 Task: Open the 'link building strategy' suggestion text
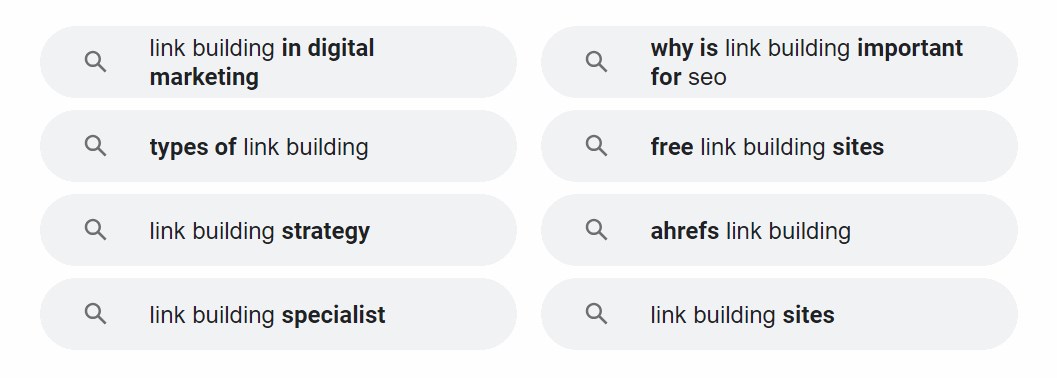260,231
